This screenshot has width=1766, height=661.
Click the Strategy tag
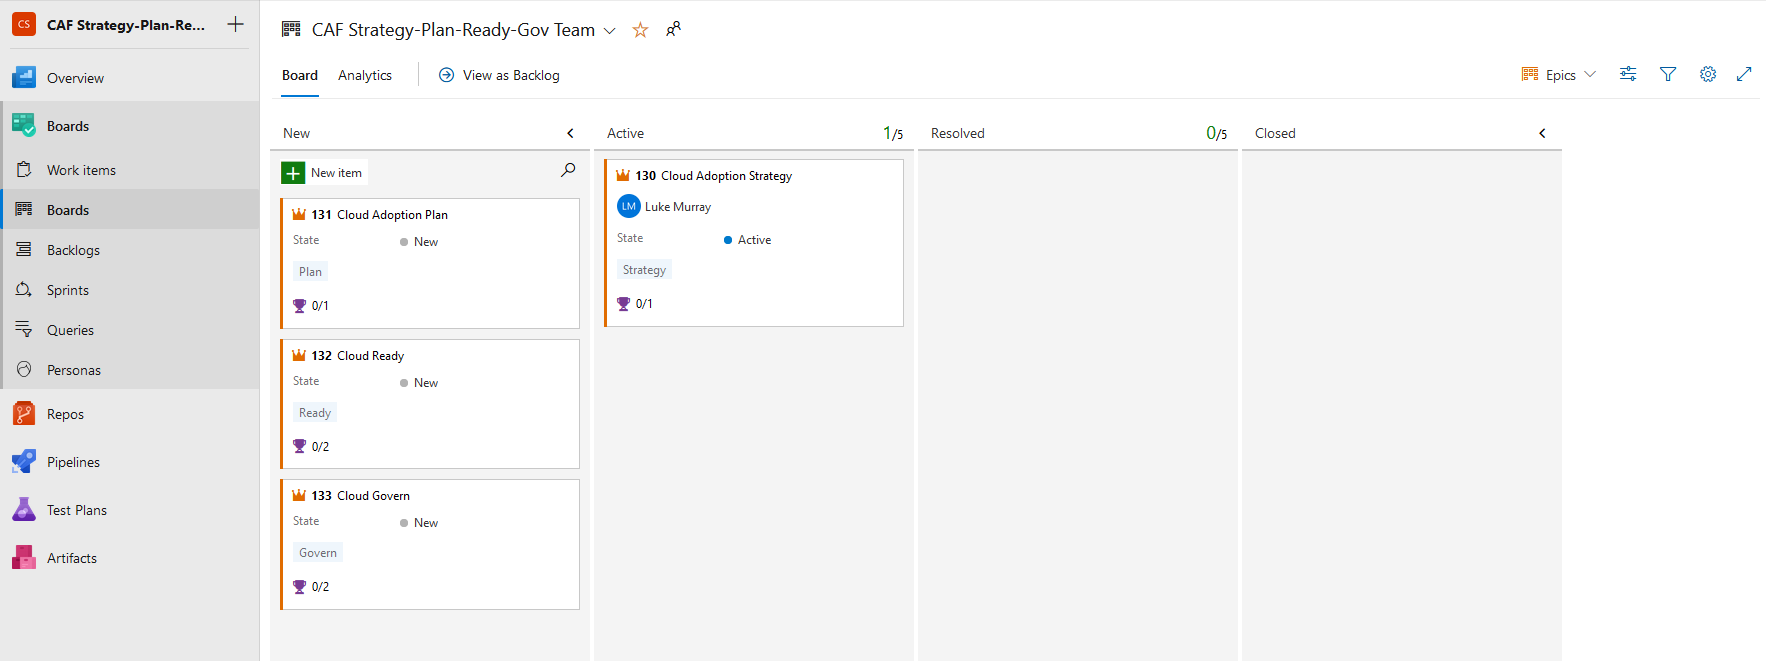pyautogui.click(x=644, y=270)
